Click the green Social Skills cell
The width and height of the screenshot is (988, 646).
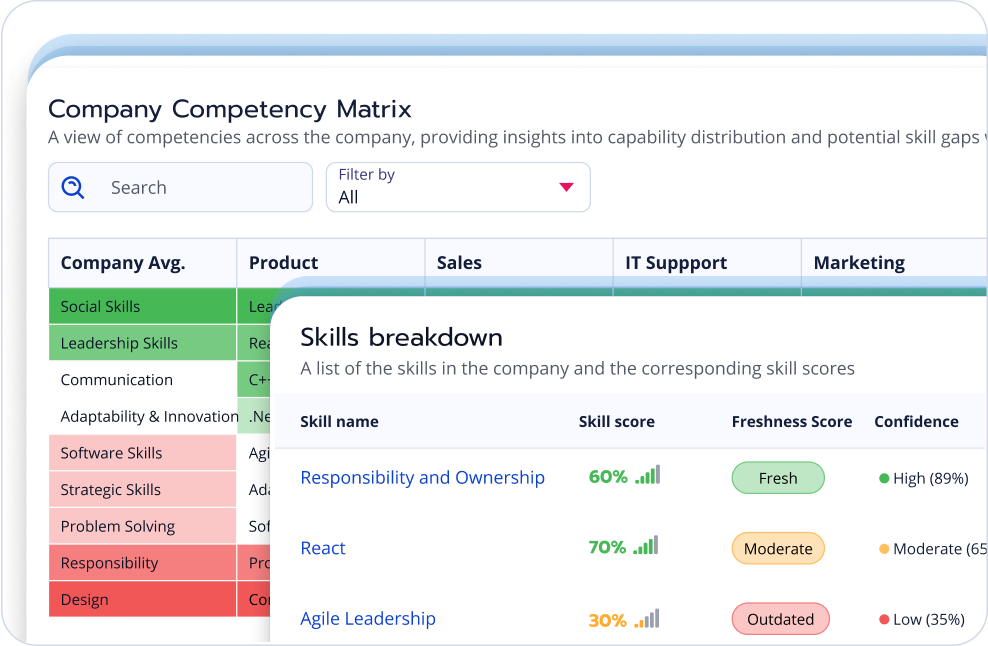click(142, 307)
